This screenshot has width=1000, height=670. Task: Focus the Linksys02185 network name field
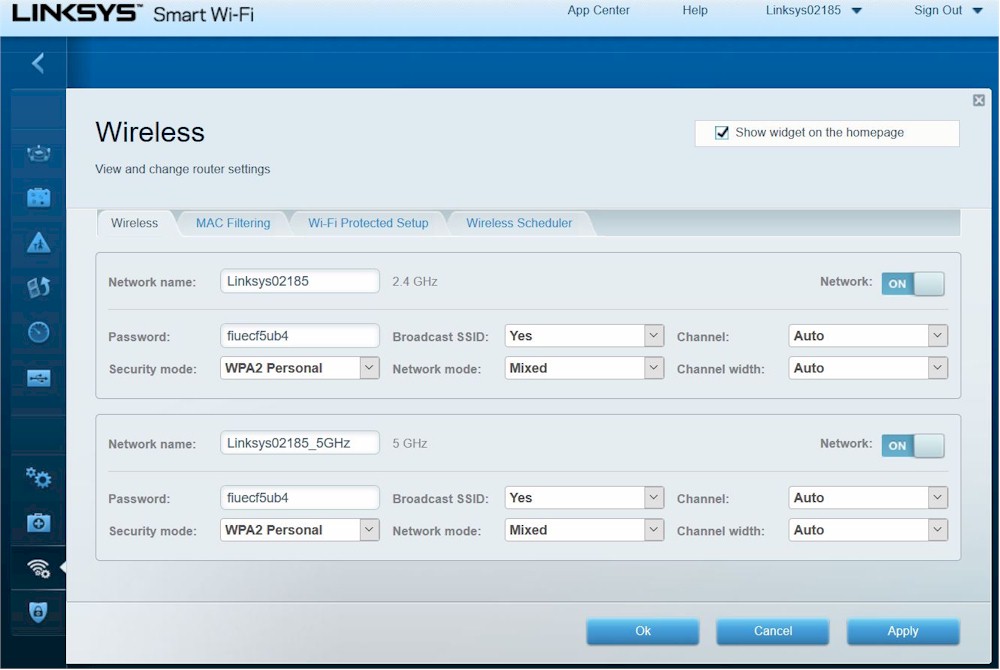300,281
